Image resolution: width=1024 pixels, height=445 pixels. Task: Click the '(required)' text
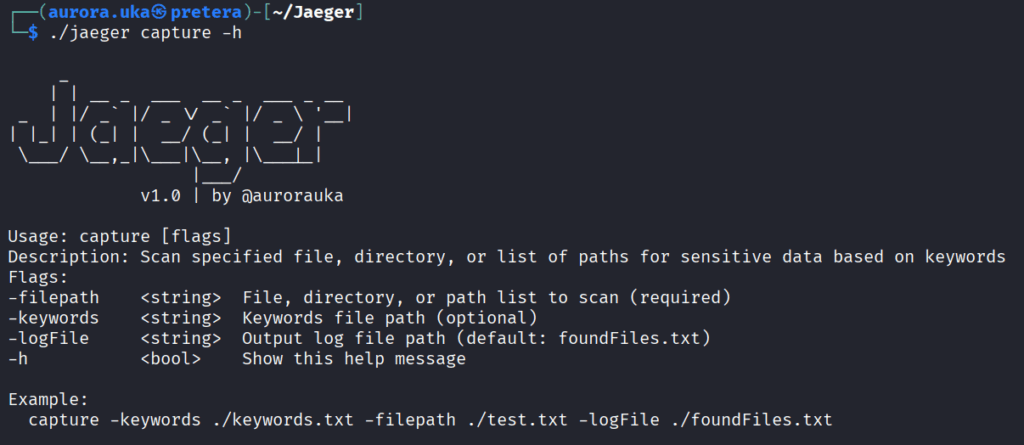(686, 297)
